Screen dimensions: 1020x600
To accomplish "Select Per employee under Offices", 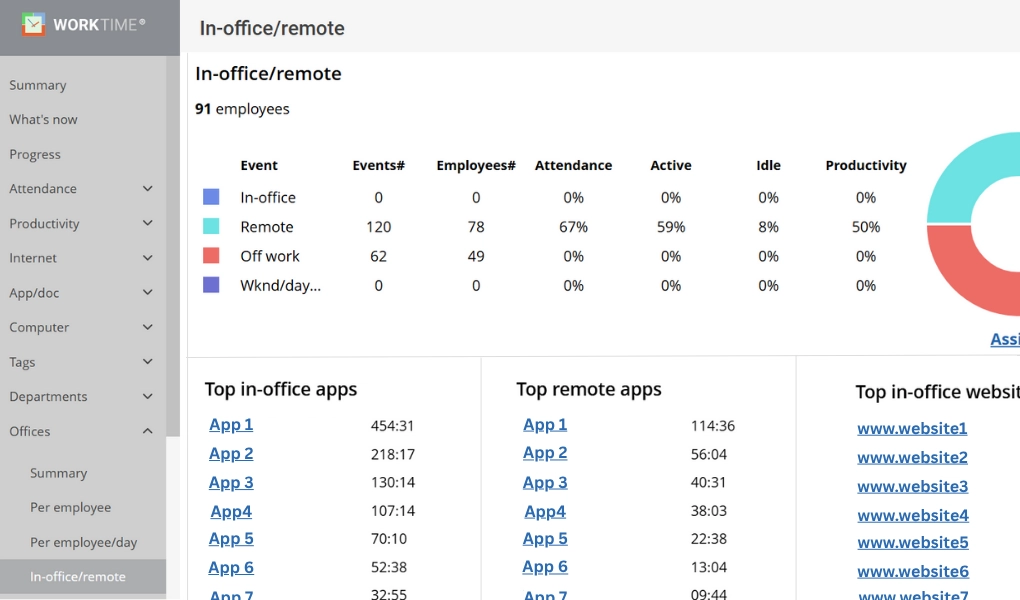I will [70, 507].
